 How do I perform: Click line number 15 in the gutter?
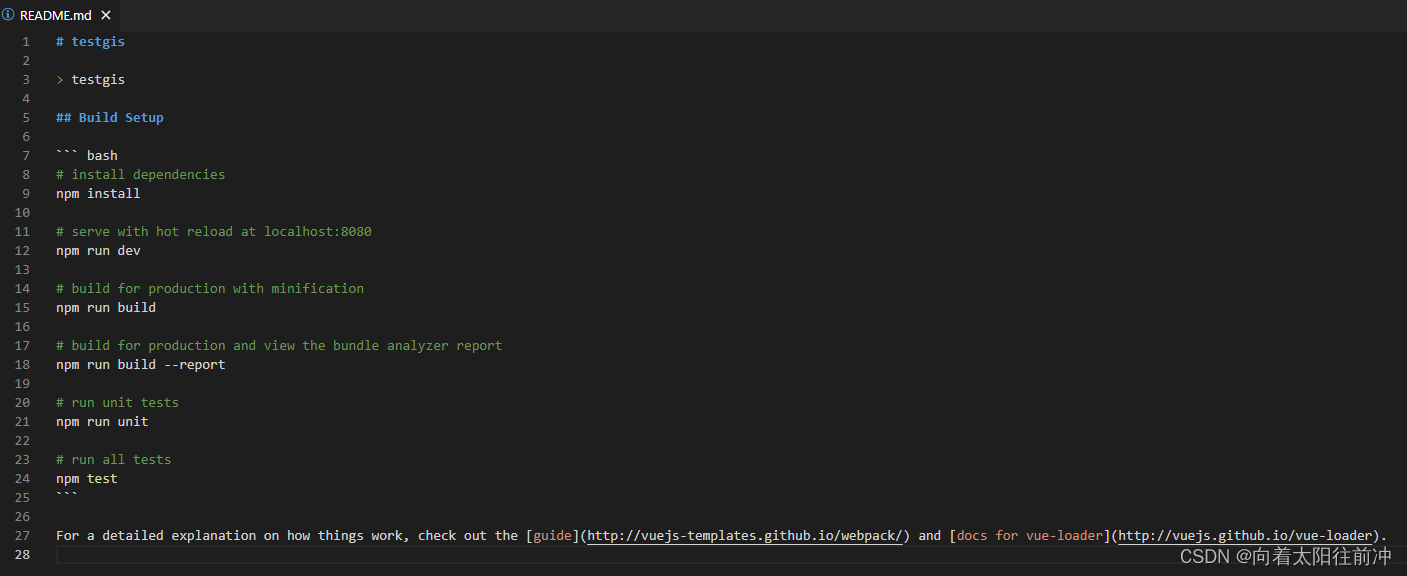coord(22,308)
